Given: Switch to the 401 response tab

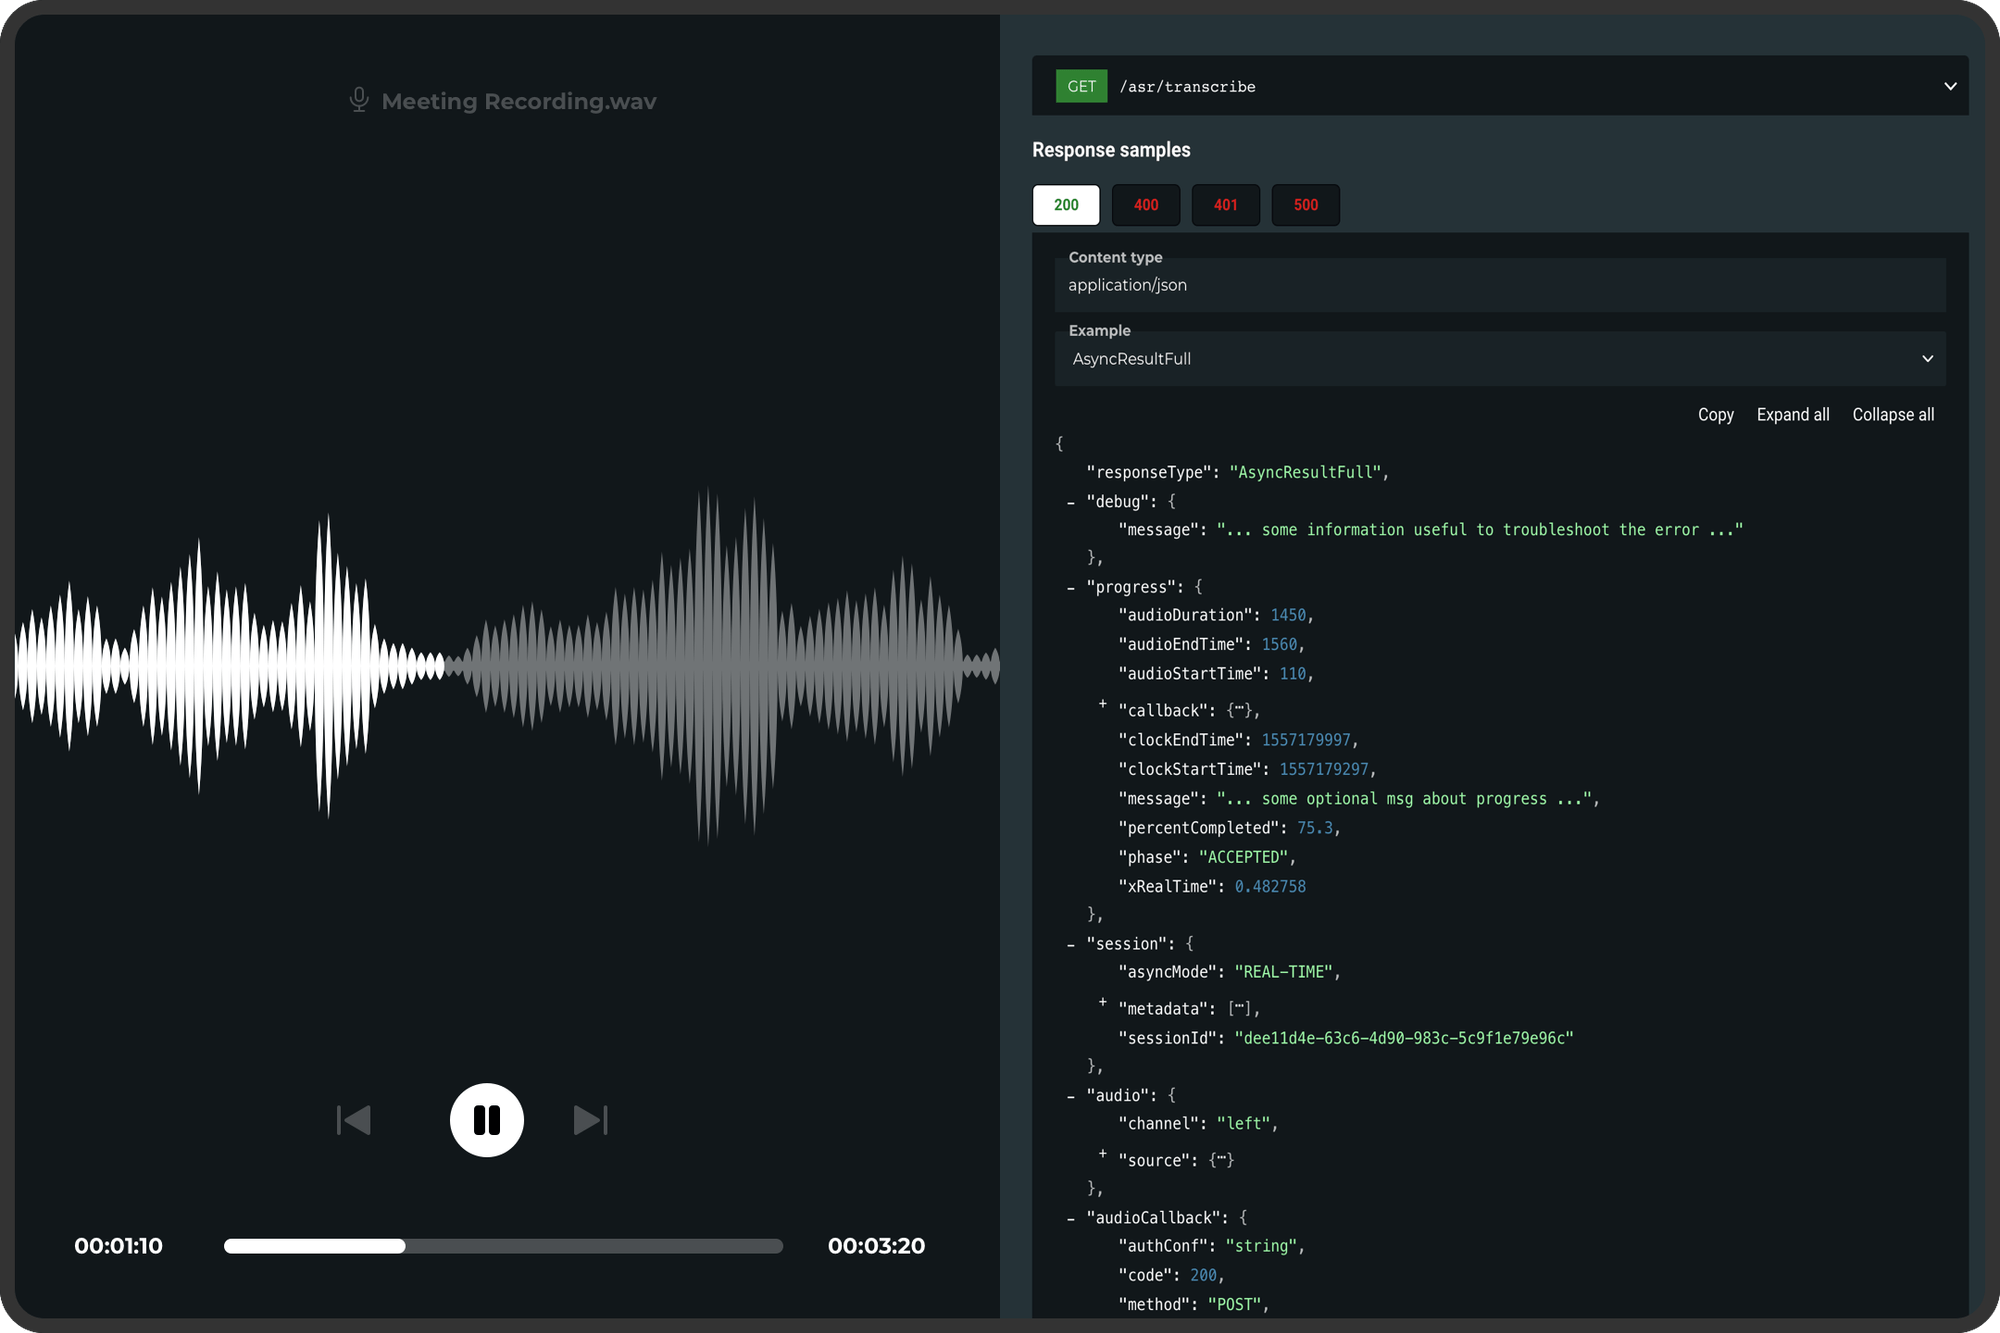Looking at the screenshot, I should coord(1226,205).
